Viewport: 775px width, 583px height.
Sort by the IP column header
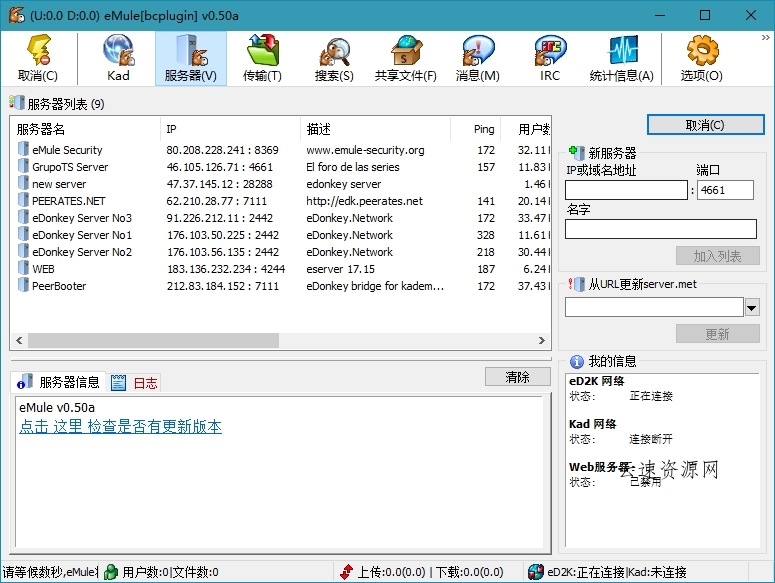[x=230, y=129]
